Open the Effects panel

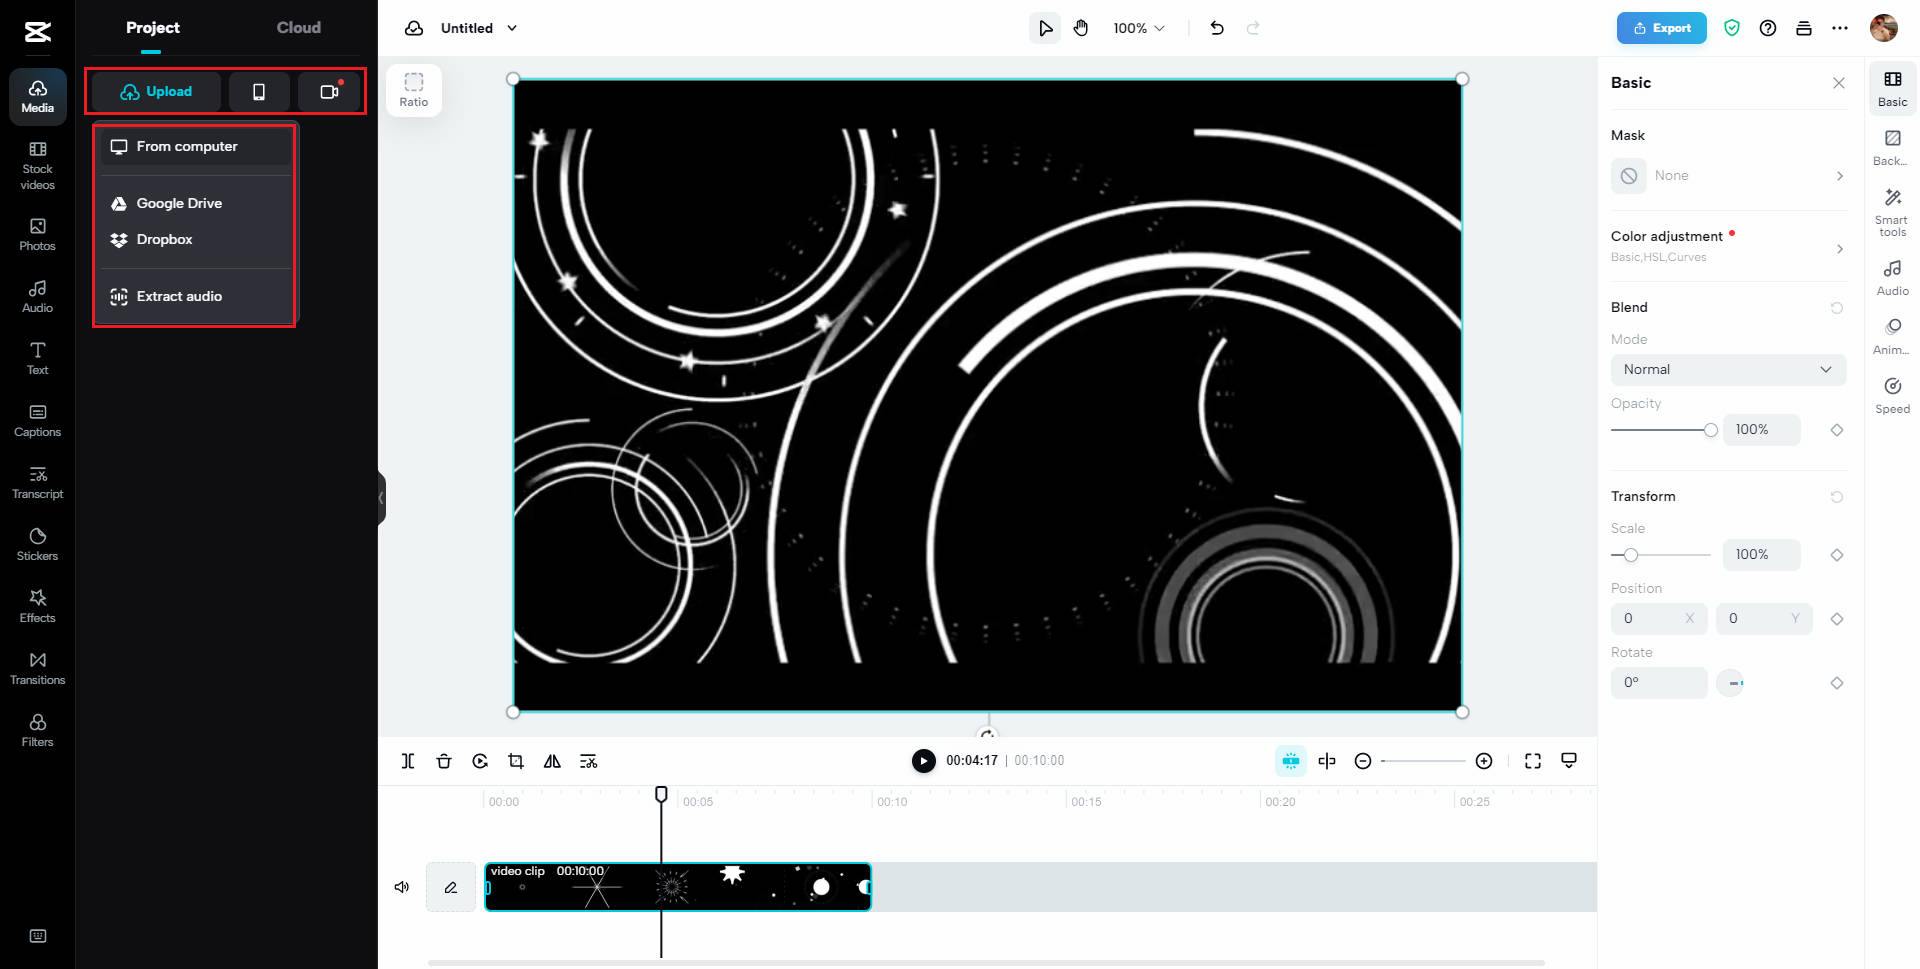coord(38,607)
